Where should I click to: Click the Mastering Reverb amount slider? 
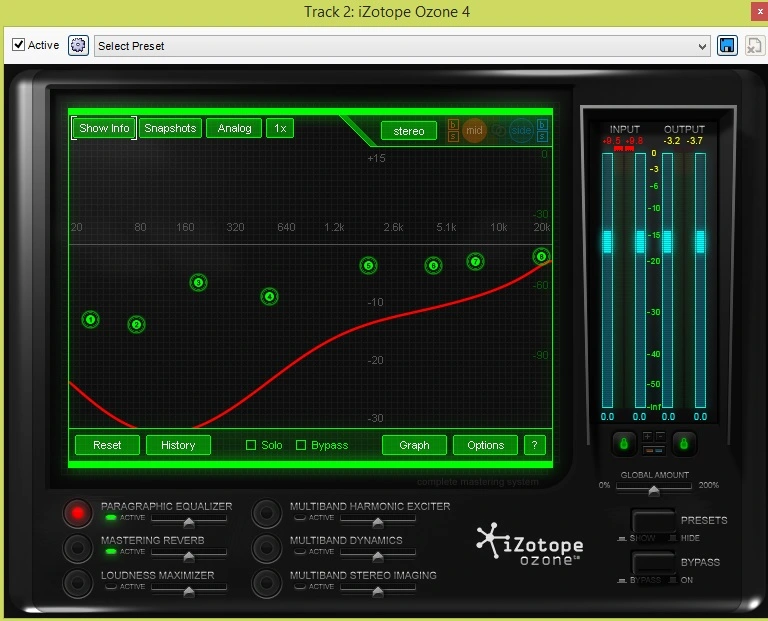pos(189,555)
